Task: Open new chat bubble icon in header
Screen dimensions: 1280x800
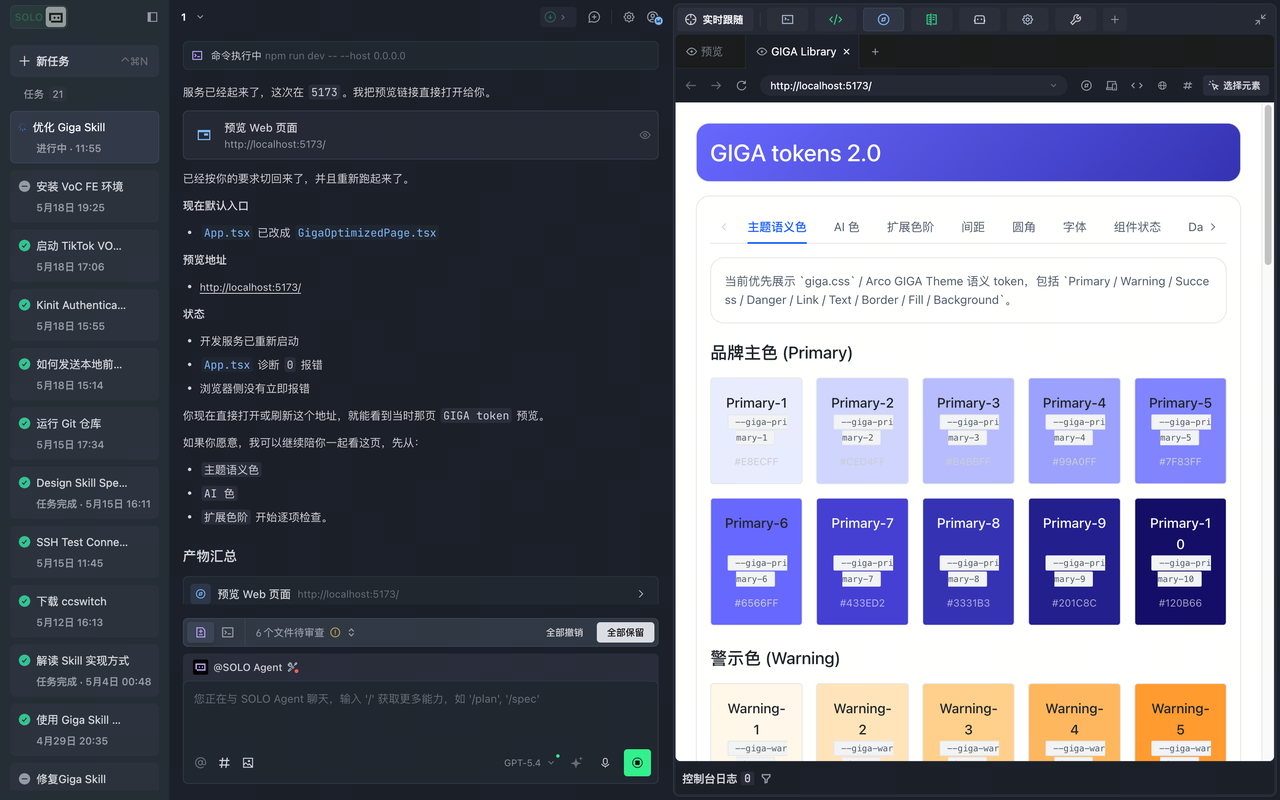Action: point(594,17)
